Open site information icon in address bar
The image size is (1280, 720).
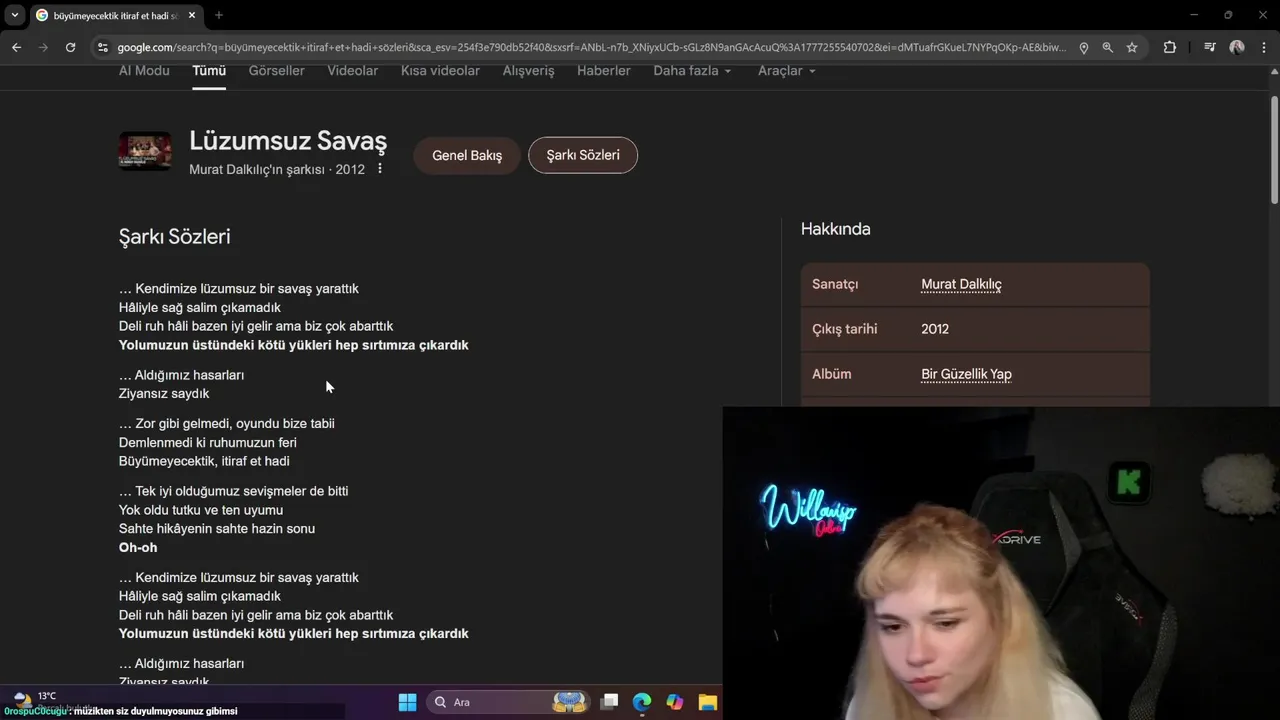point(102,47)
